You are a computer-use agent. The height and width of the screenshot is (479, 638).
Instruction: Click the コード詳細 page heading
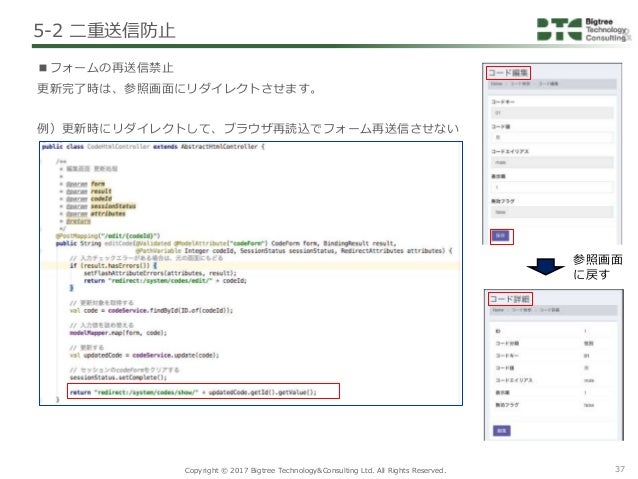coord(510,299)
